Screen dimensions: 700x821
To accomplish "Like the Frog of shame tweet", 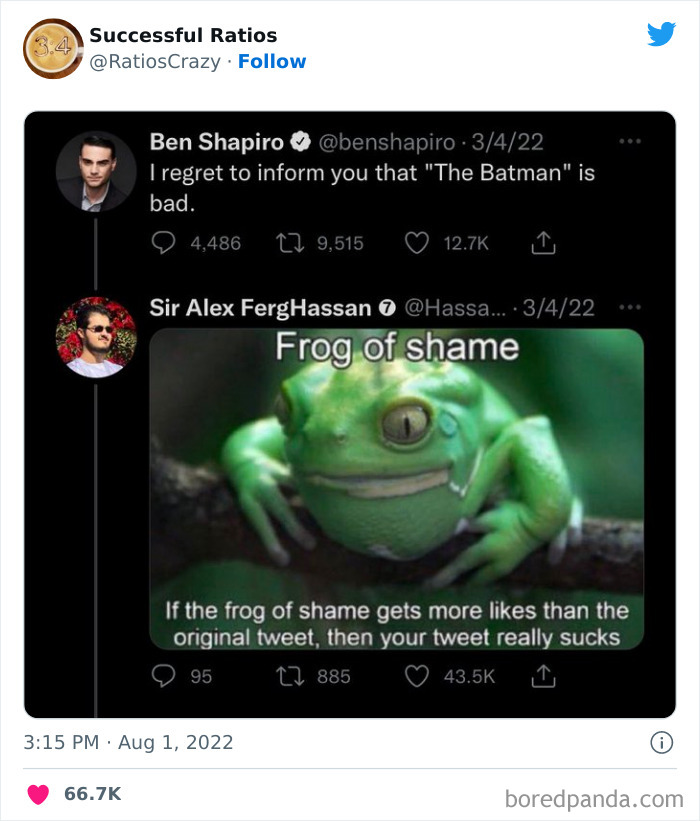I will pyautogui.click(x=418, y=677).
